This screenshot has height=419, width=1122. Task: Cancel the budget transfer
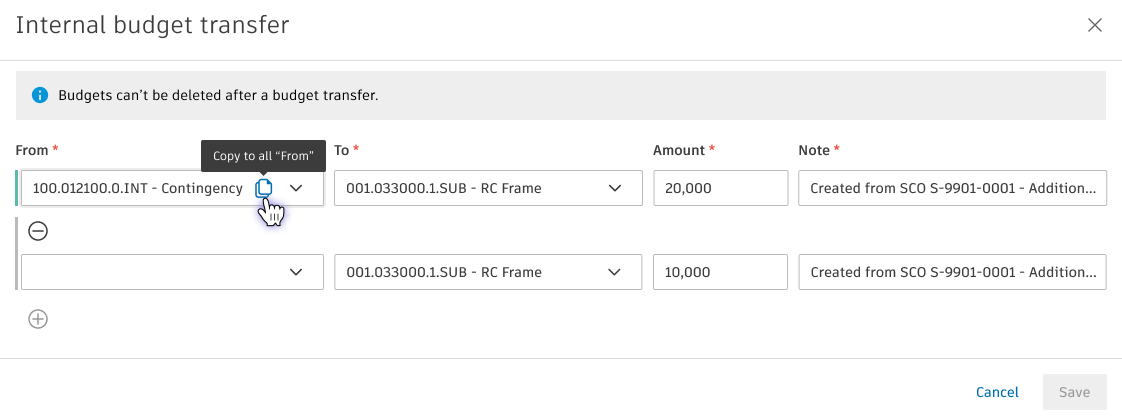pos(997,392)
